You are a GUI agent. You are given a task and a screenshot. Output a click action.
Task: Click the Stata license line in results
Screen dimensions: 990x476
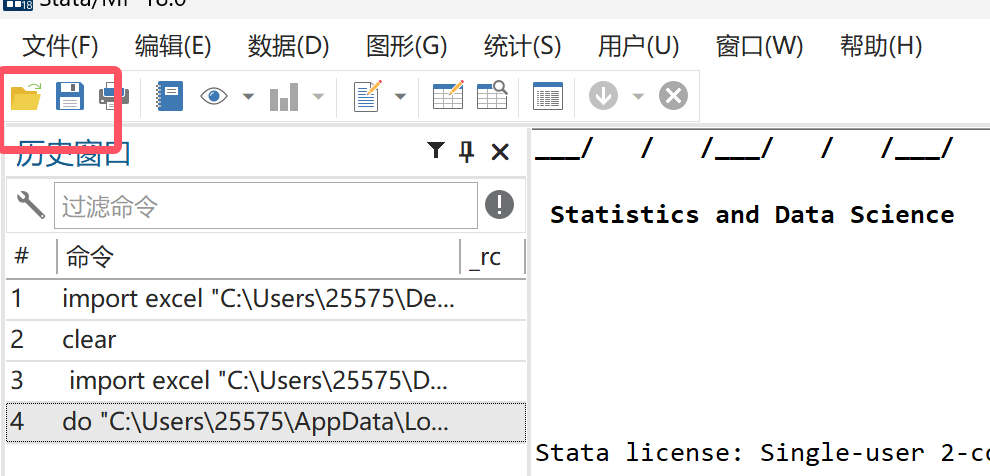tap(762, 453)
